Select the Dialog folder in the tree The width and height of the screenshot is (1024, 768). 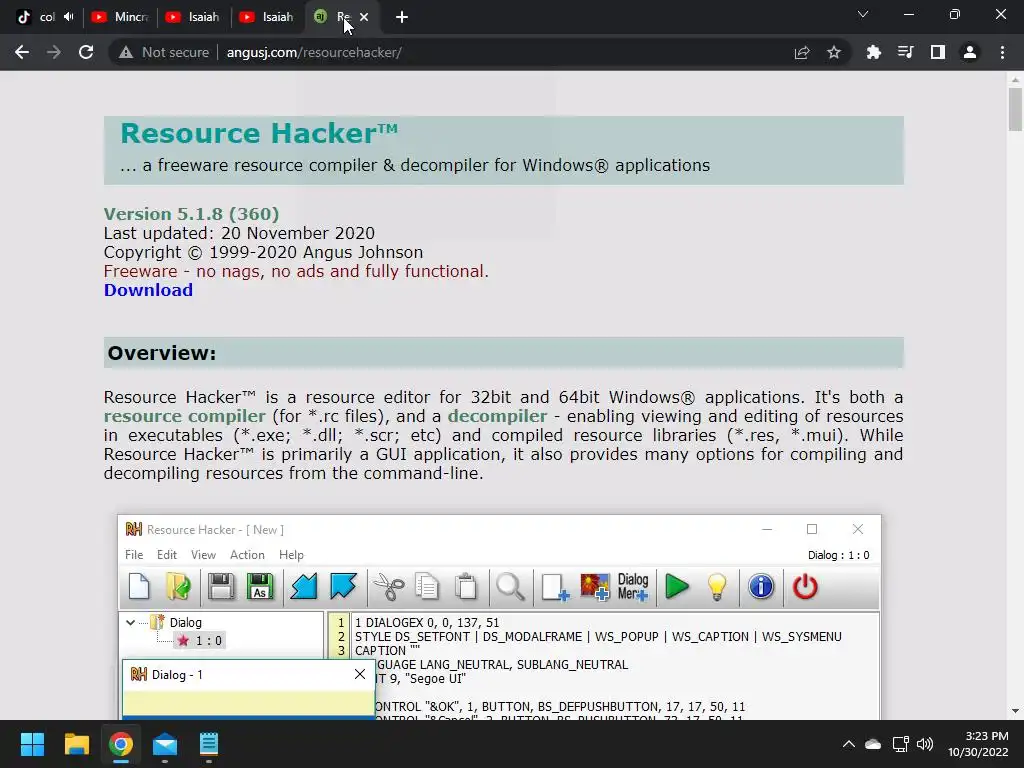click(x=177, y=622)
